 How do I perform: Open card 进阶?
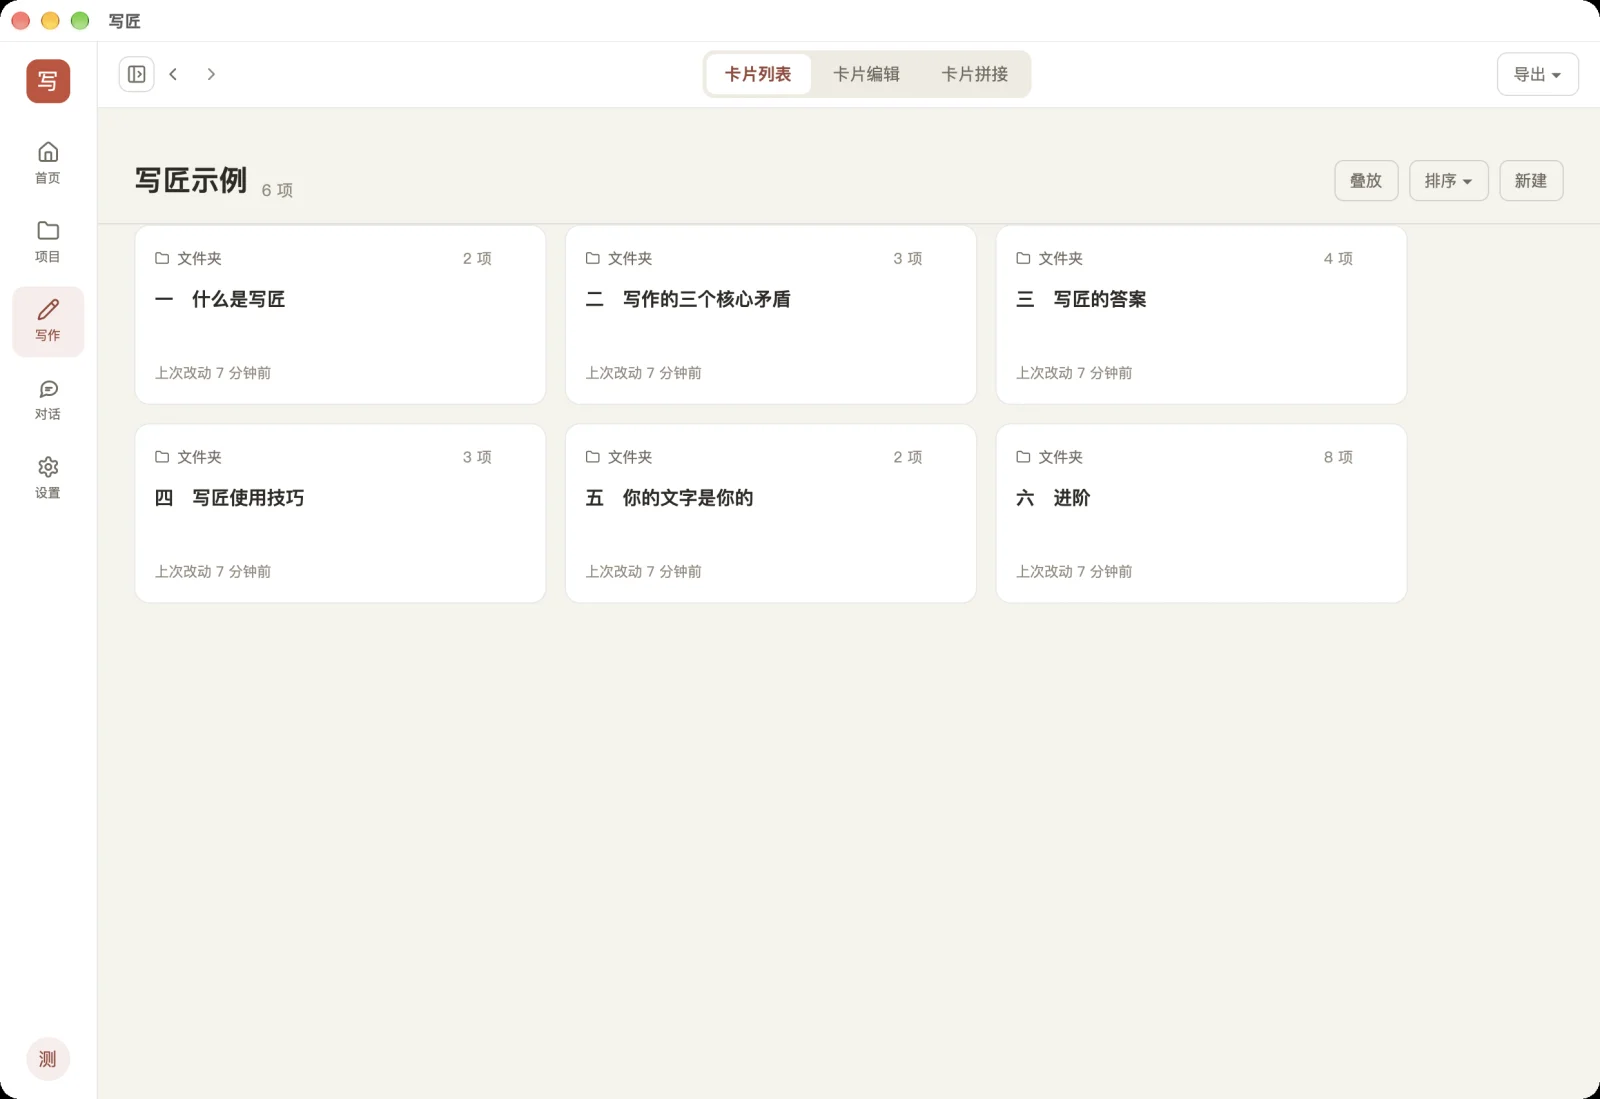point(1201,514)
